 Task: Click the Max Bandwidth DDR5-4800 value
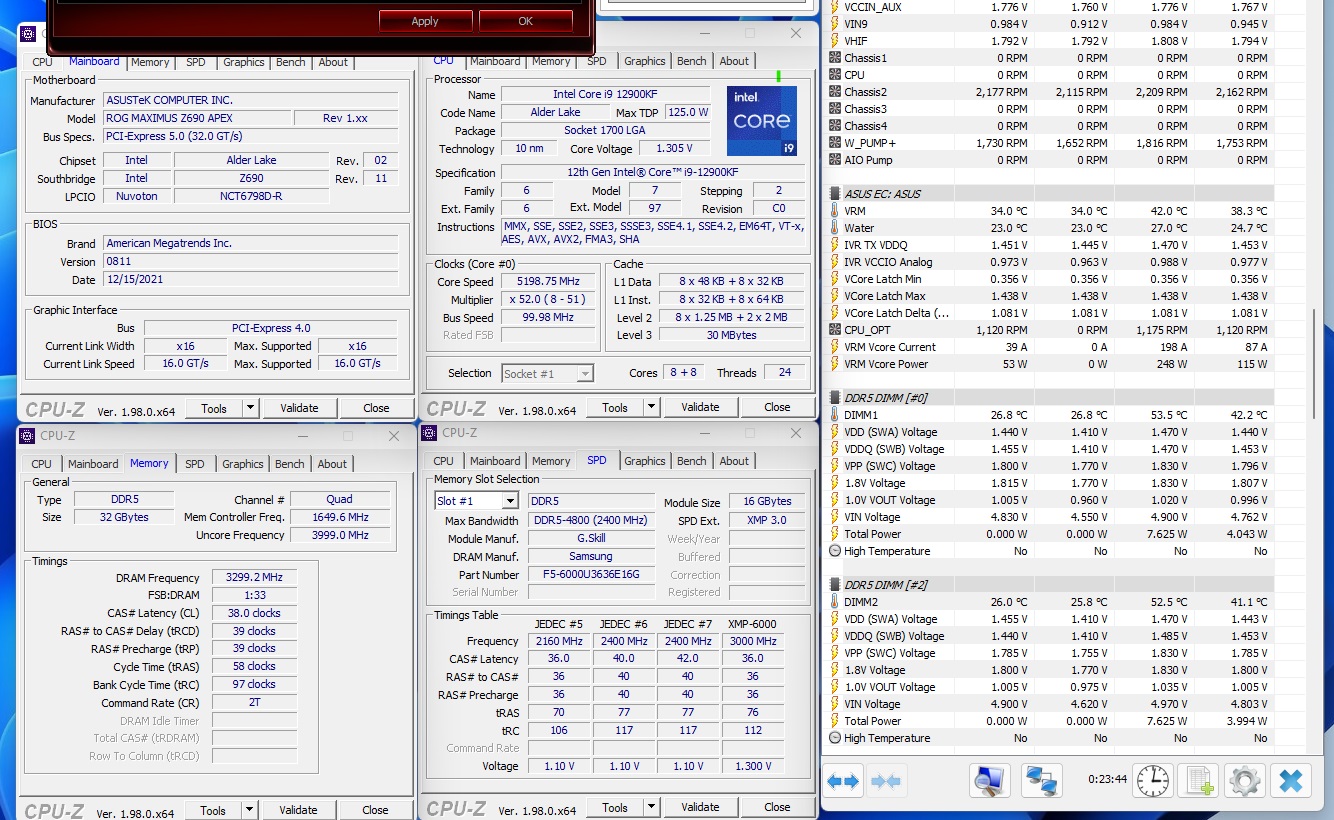[x=590, y=521]
